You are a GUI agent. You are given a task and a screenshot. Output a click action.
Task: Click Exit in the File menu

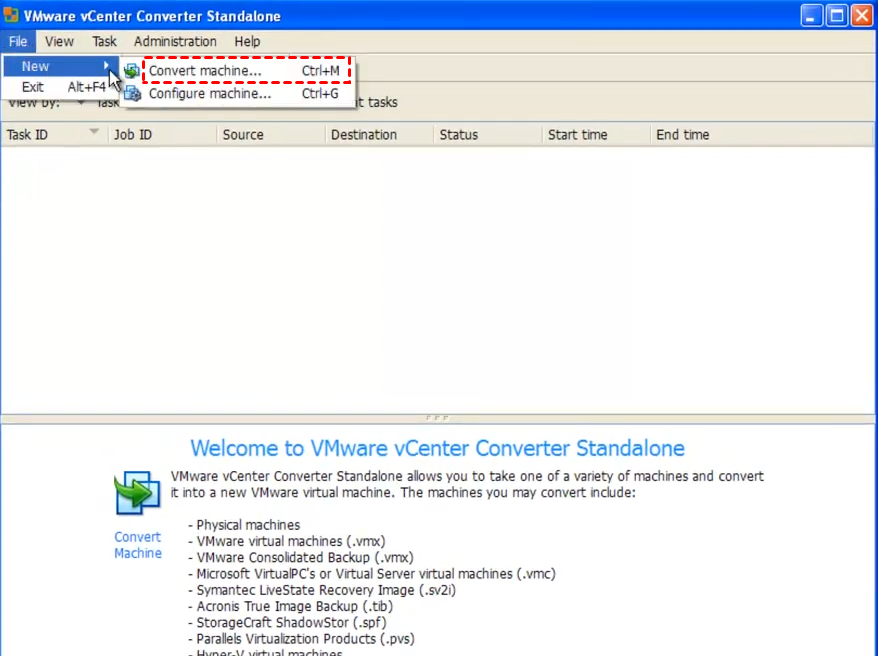point(32,87)
